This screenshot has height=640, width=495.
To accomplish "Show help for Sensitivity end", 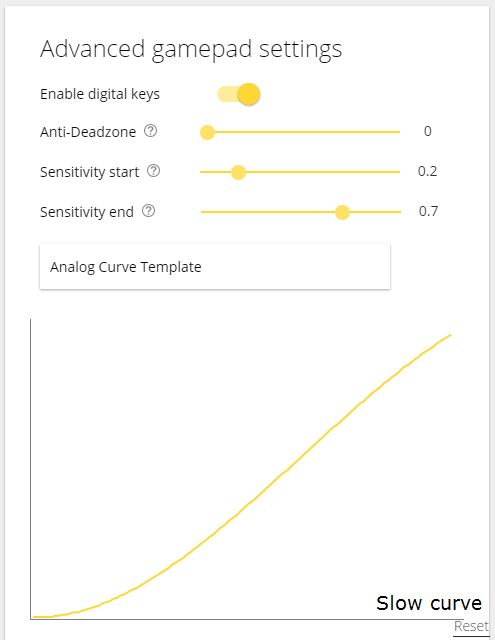I will point(149,211).
